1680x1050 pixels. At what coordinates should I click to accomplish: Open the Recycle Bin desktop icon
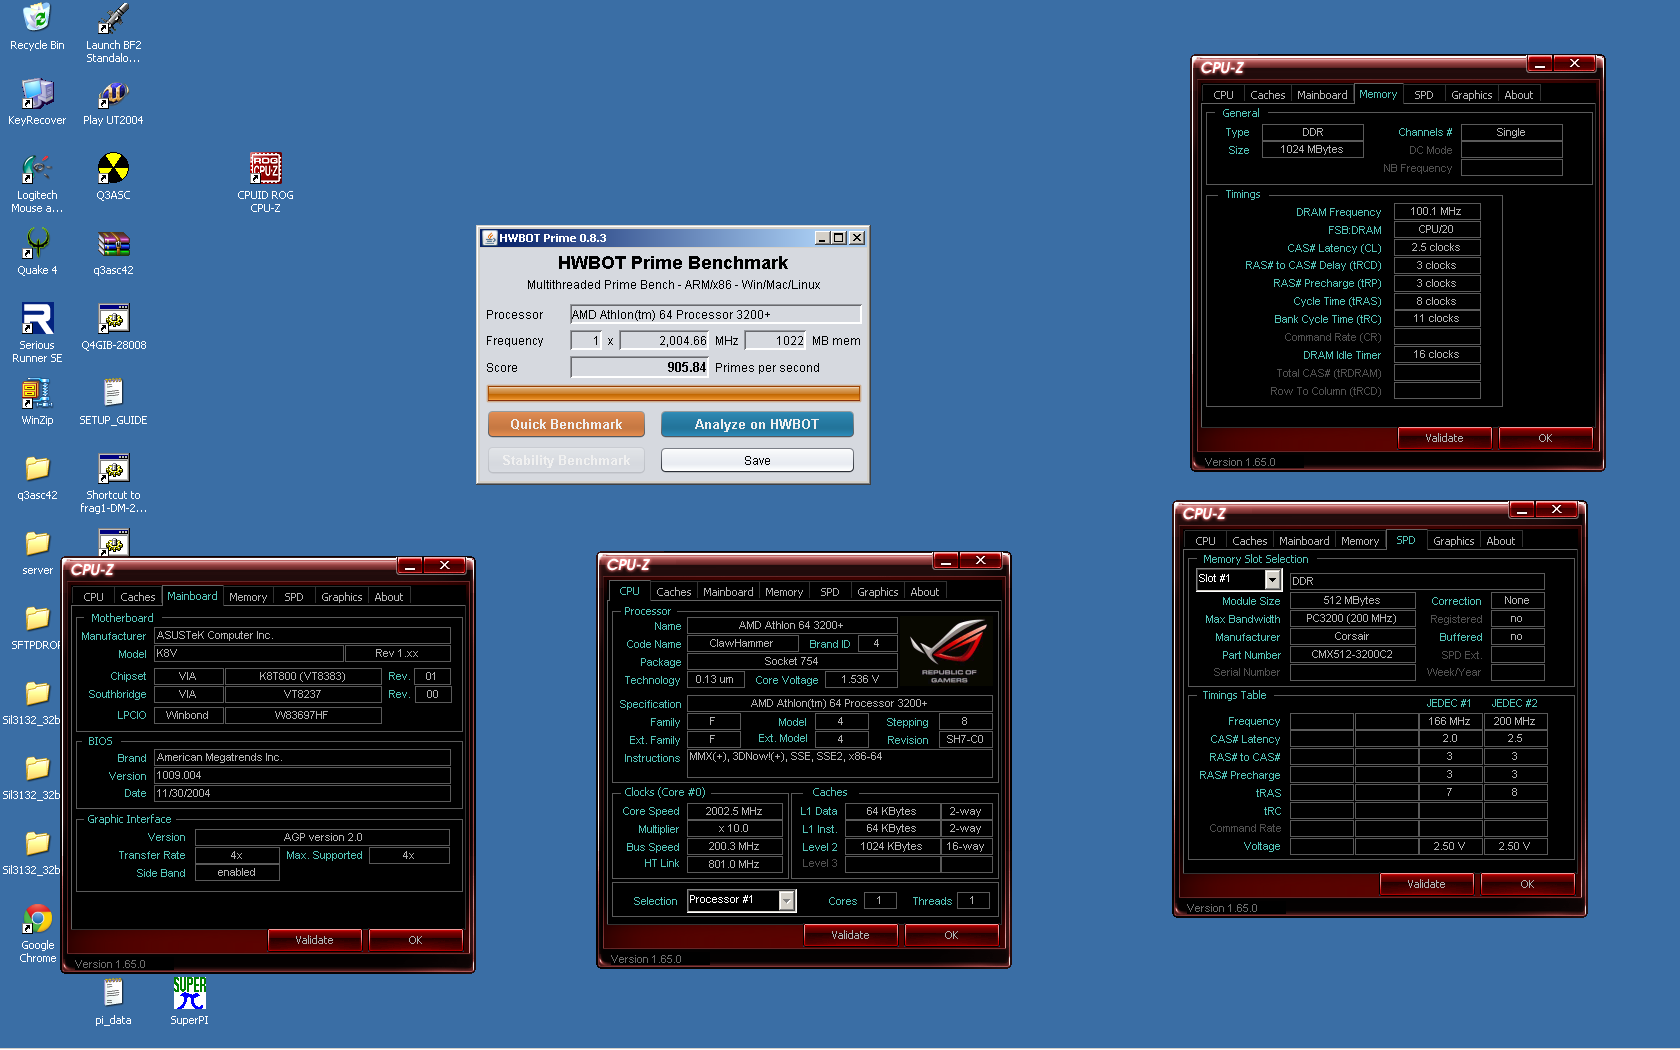tap(37, 18)
